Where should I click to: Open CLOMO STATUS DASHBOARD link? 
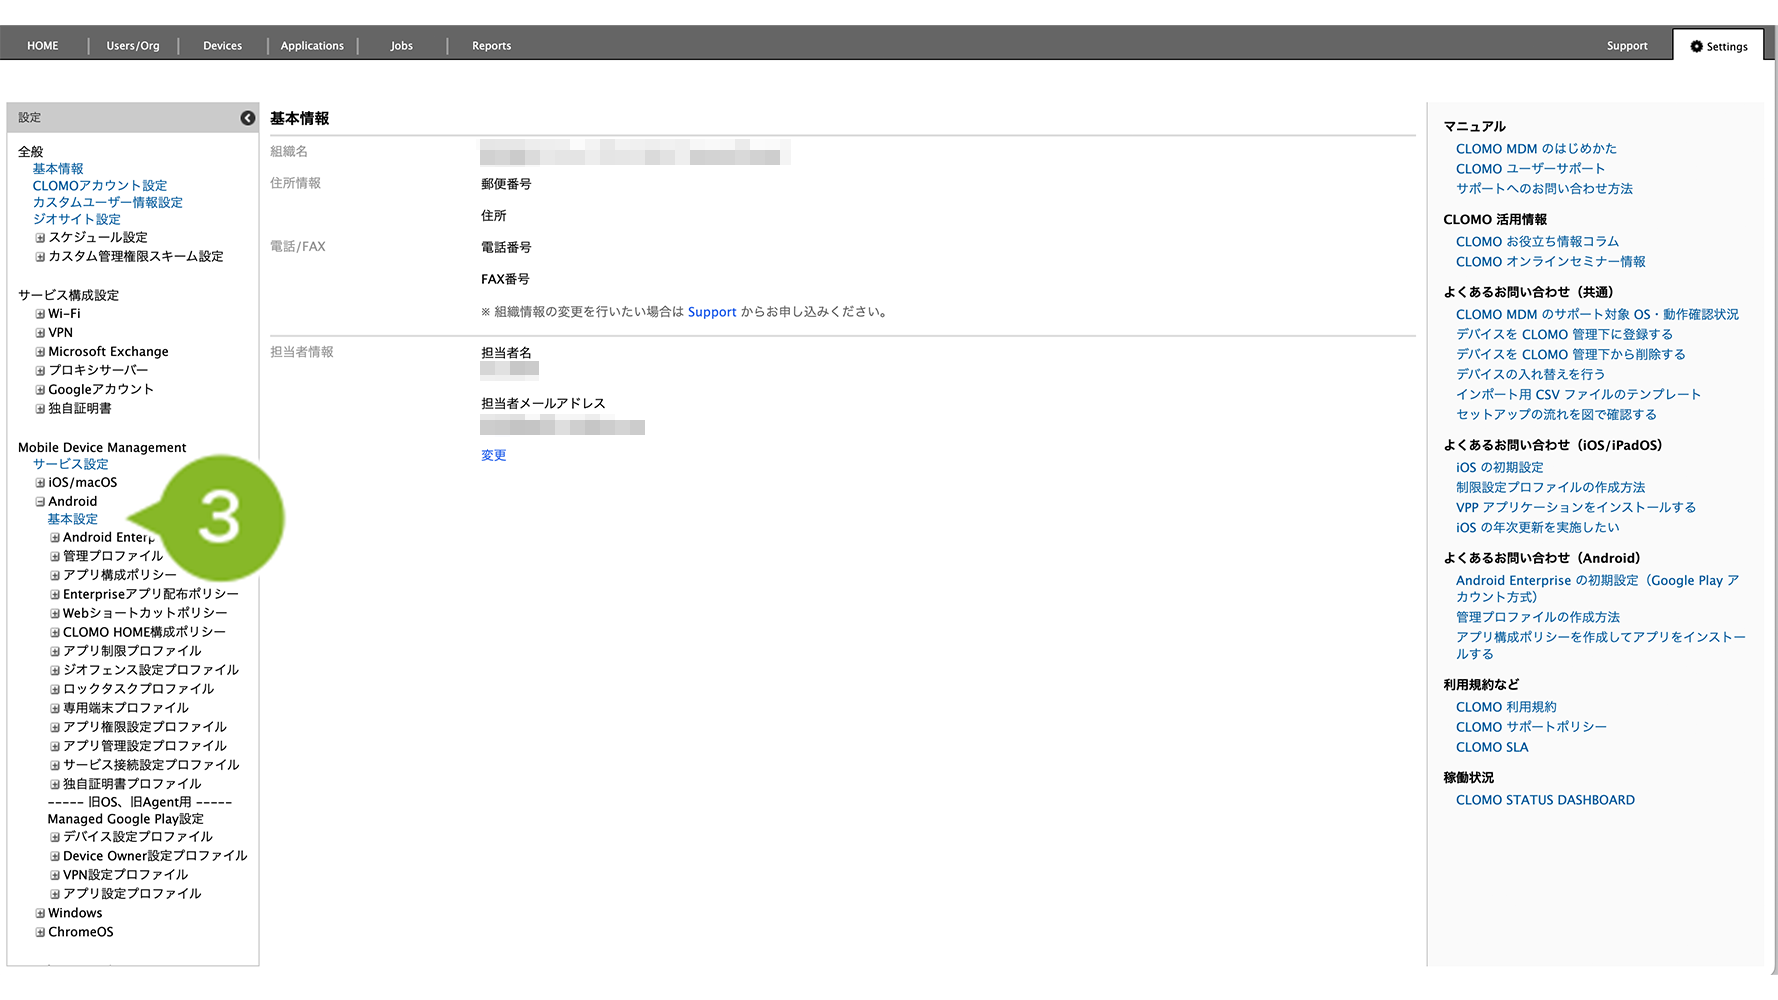pyautogui.click(x=1545, y=800)
